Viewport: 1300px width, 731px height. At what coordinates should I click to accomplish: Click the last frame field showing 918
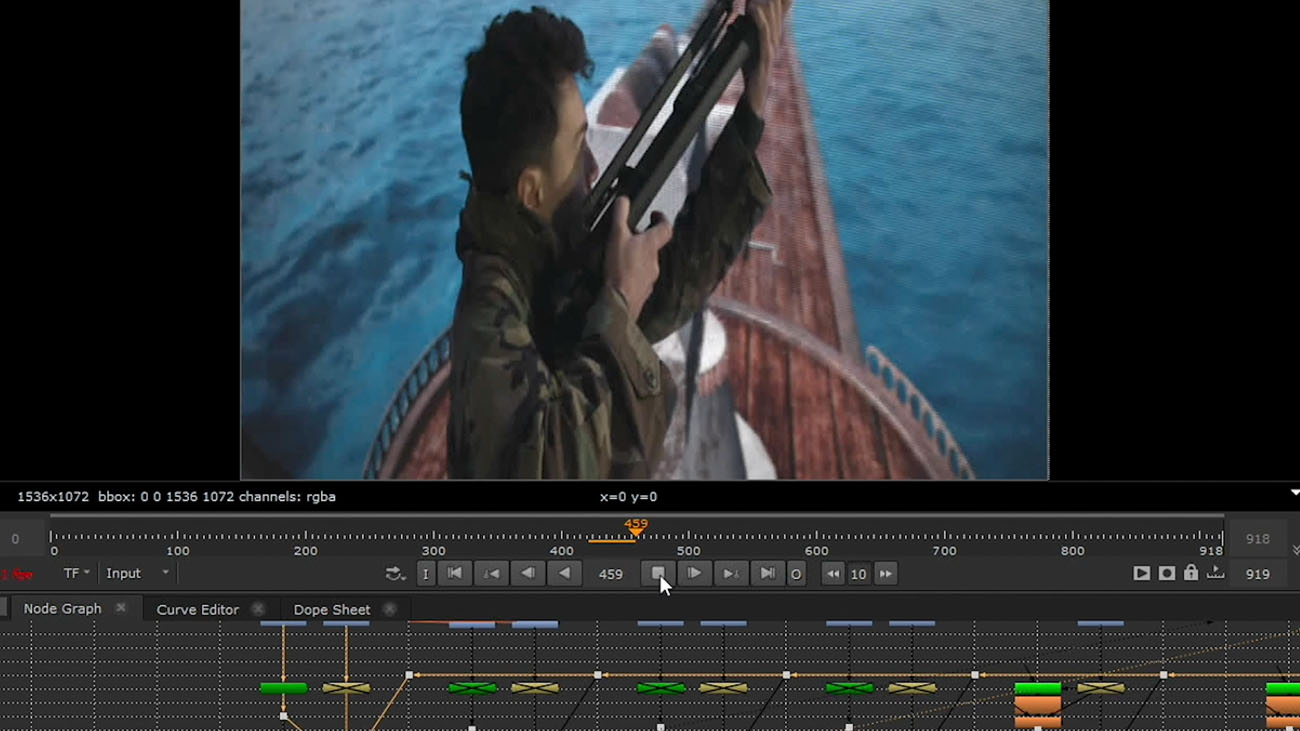pyautogui.click(x=1257, y=539)
